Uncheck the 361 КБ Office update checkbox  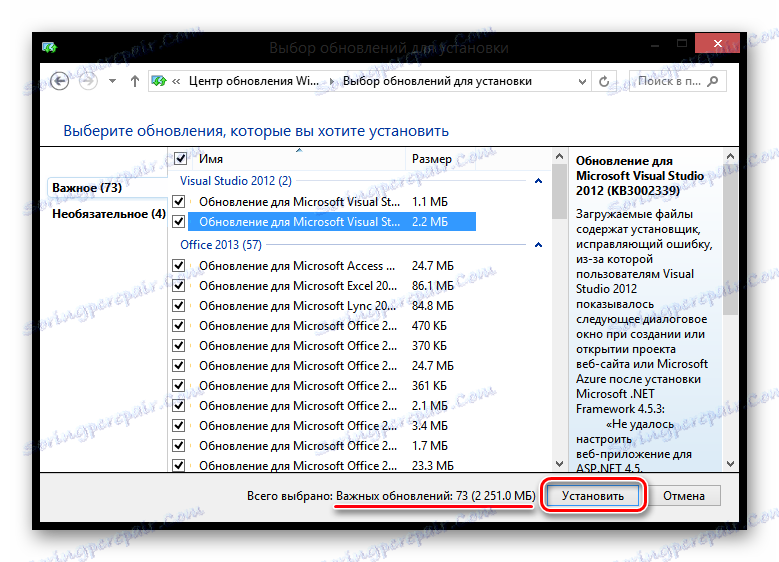coord(178,386)
